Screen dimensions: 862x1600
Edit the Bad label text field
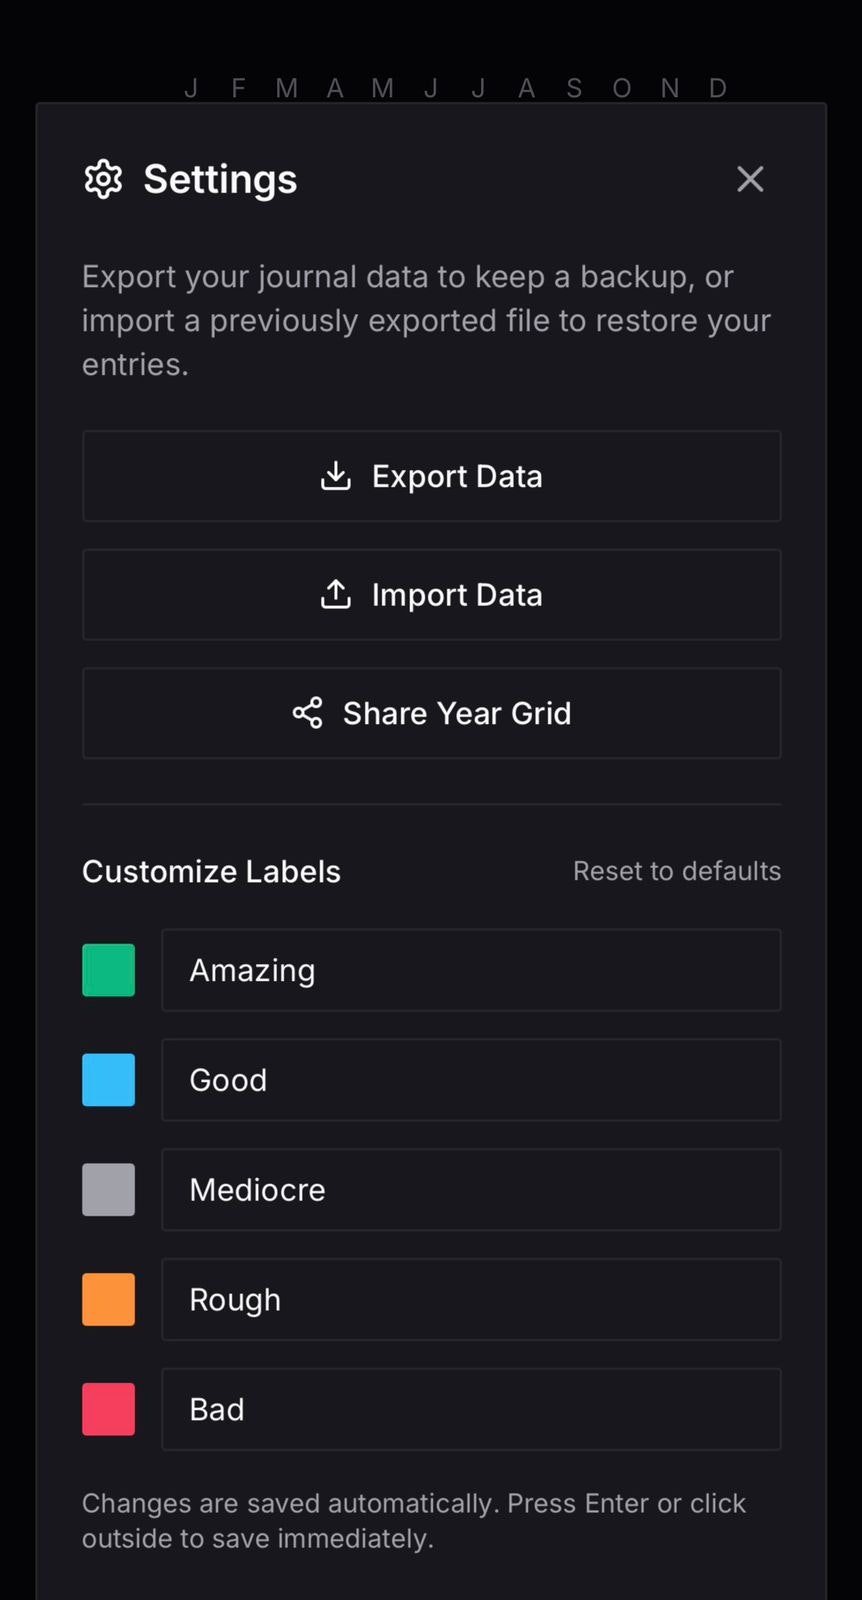[x=471, y=1409]
